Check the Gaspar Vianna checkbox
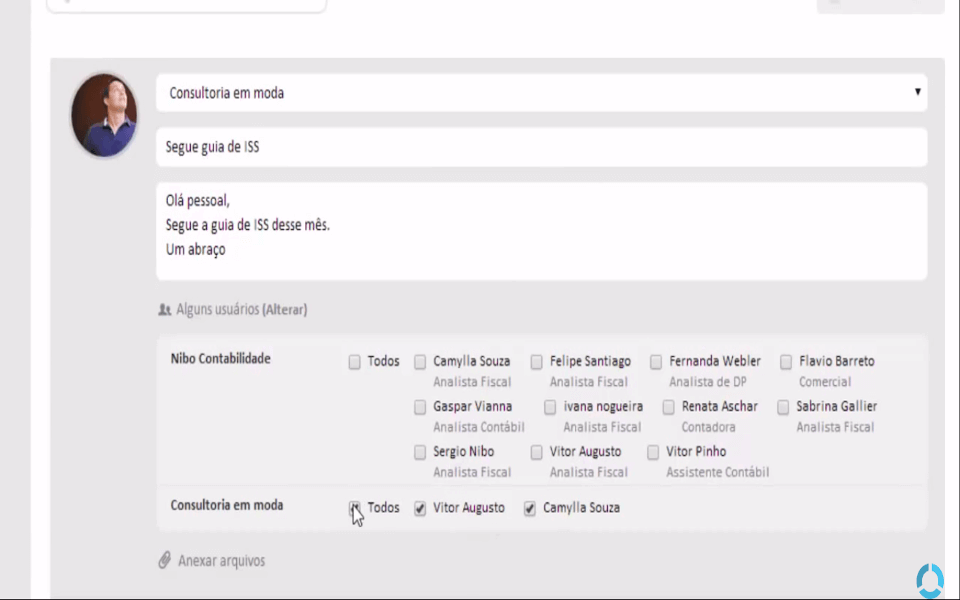This screenshot has height=600, width=960. pos(420,407)
